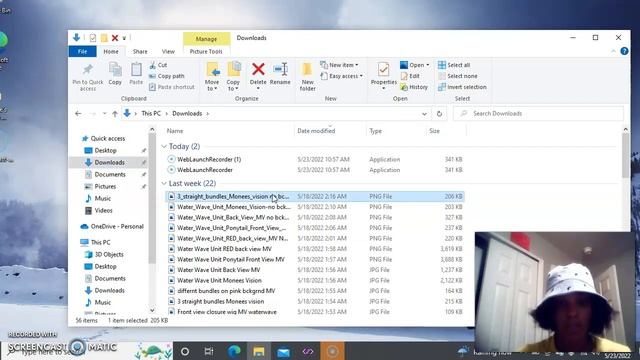The image size is (640, 360).
Task: Open the Copy to menu
Action: coord(233,77)
